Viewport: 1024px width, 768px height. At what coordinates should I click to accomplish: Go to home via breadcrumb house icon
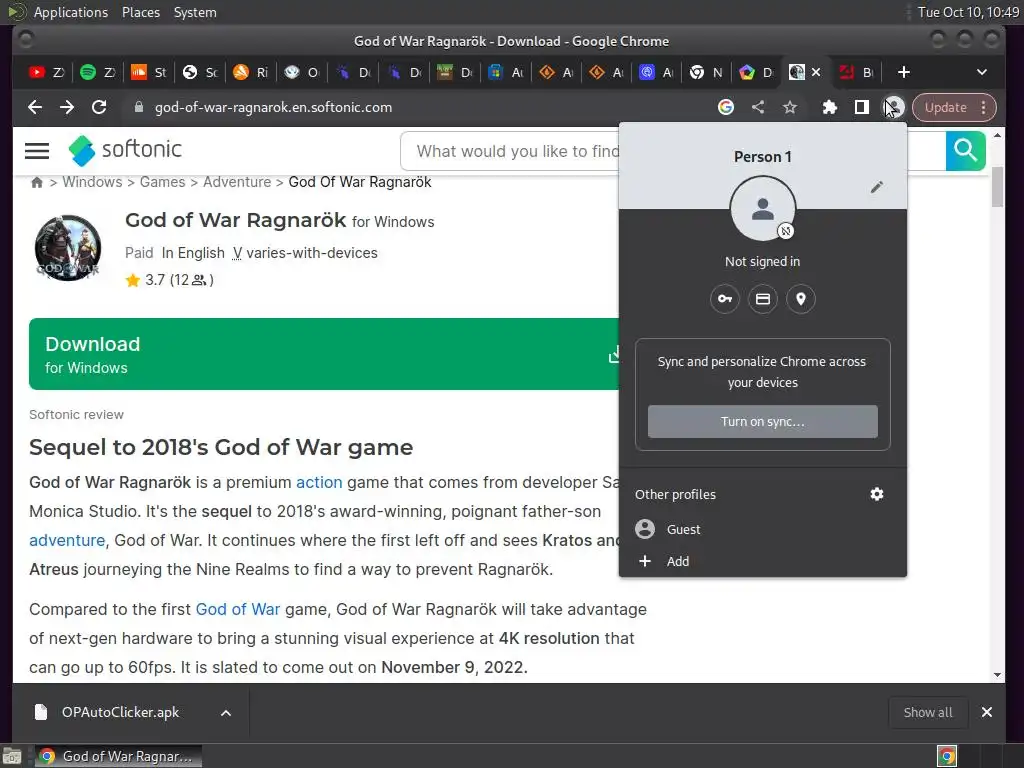(x=37, y=182)
